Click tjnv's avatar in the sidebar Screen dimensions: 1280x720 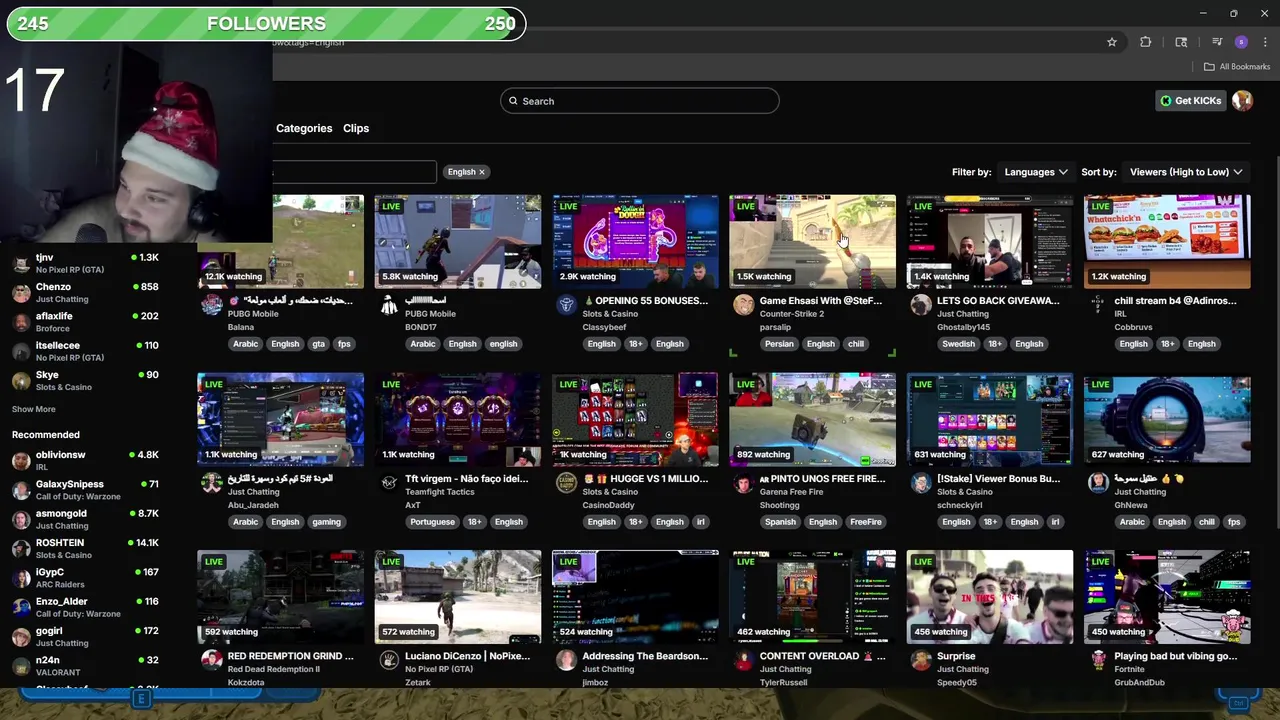(x=21, y=264)
